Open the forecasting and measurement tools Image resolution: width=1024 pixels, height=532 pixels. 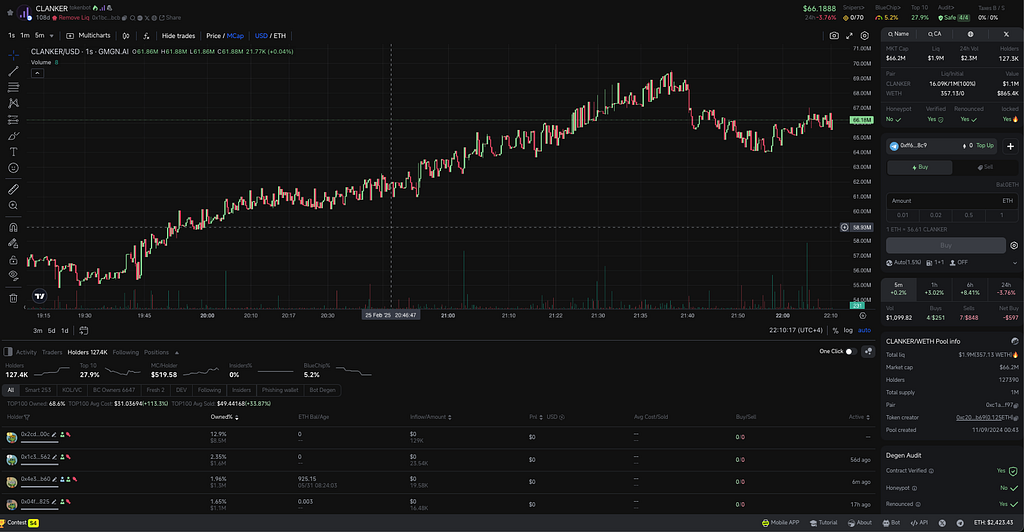13,120
